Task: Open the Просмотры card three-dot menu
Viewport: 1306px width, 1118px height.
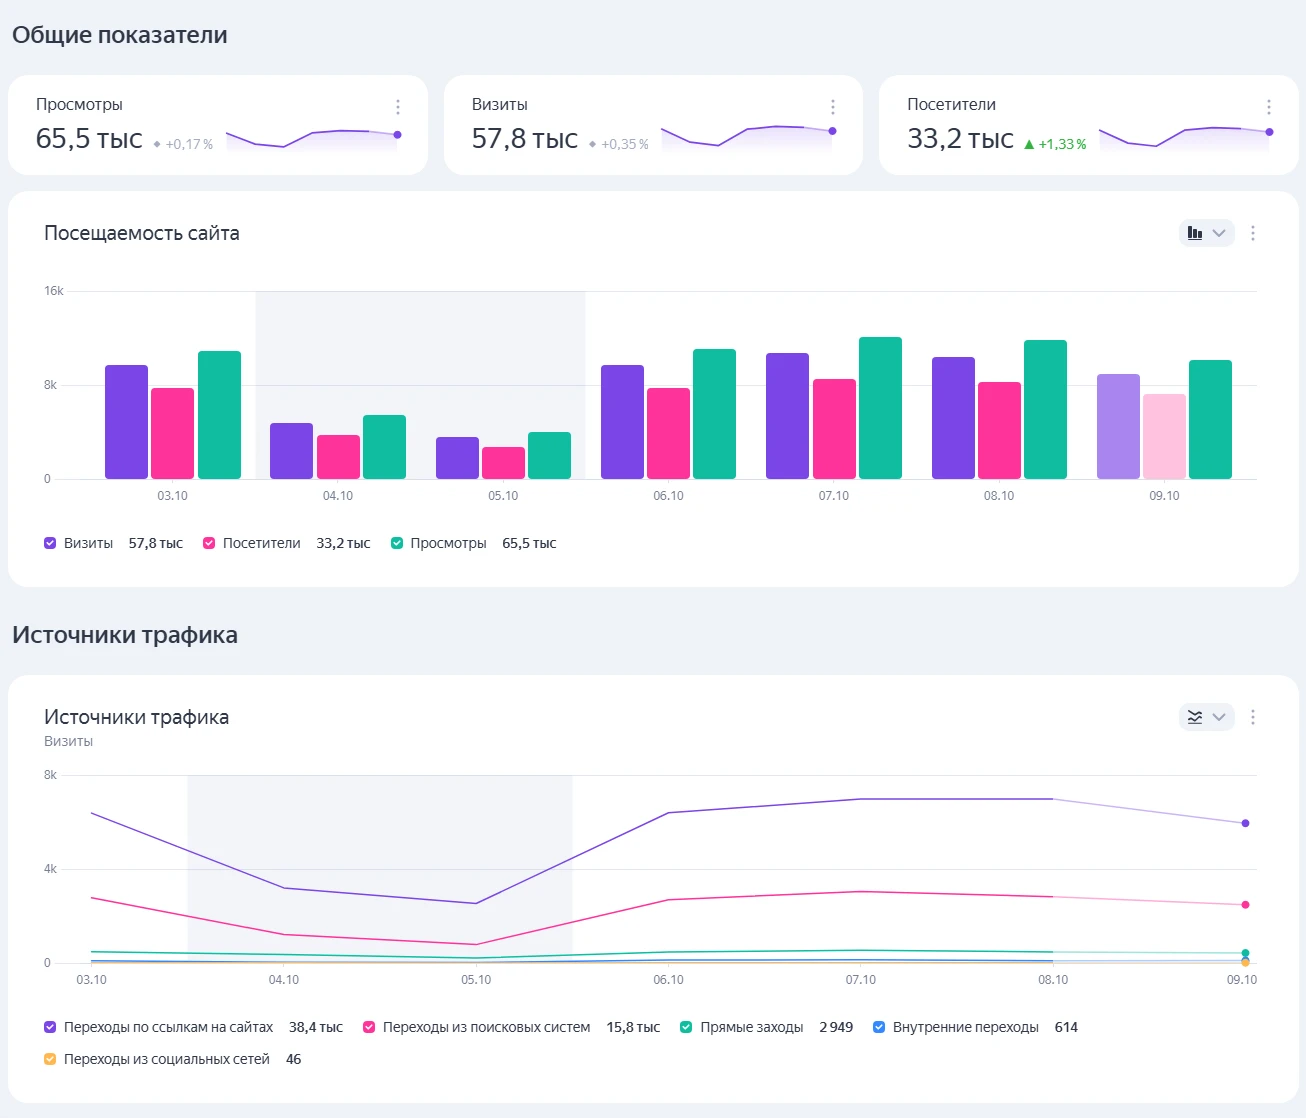Action: coord(398,107)
